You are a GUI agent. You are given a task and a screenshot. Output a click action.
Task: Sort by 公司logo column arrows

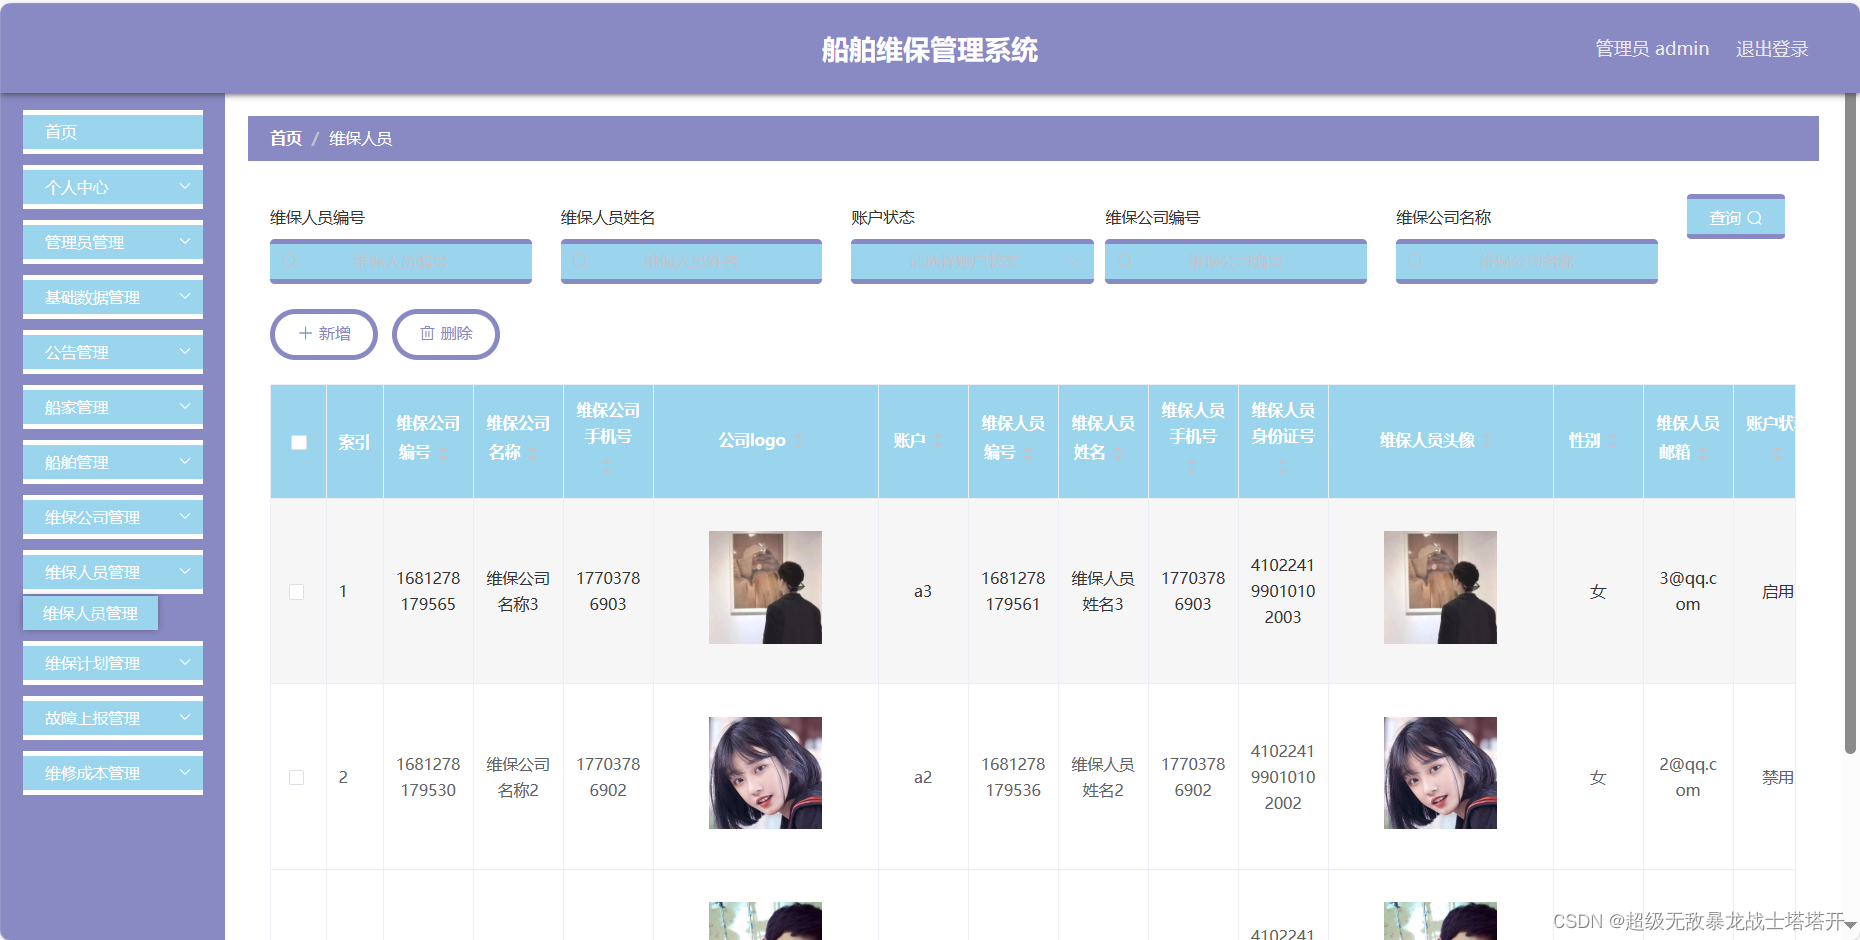coord(799,441)
